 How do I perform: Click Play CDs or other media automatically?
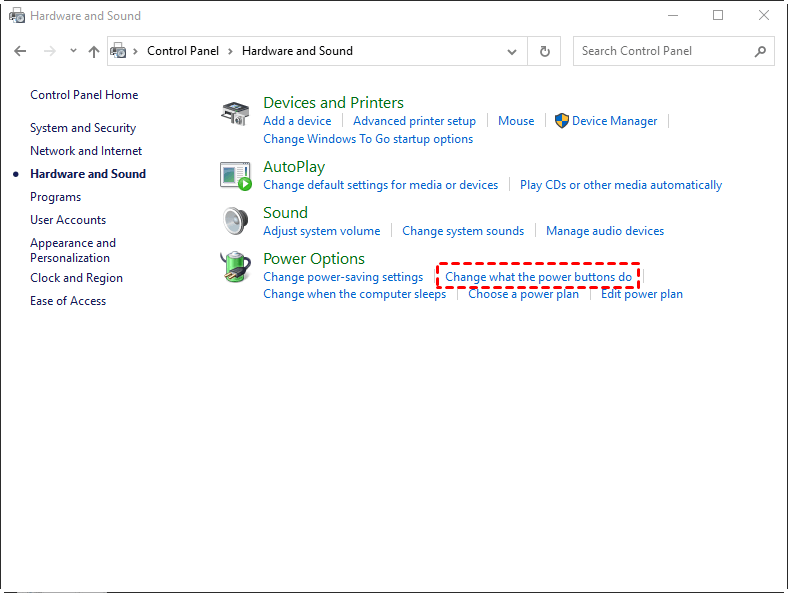point(621,185)
